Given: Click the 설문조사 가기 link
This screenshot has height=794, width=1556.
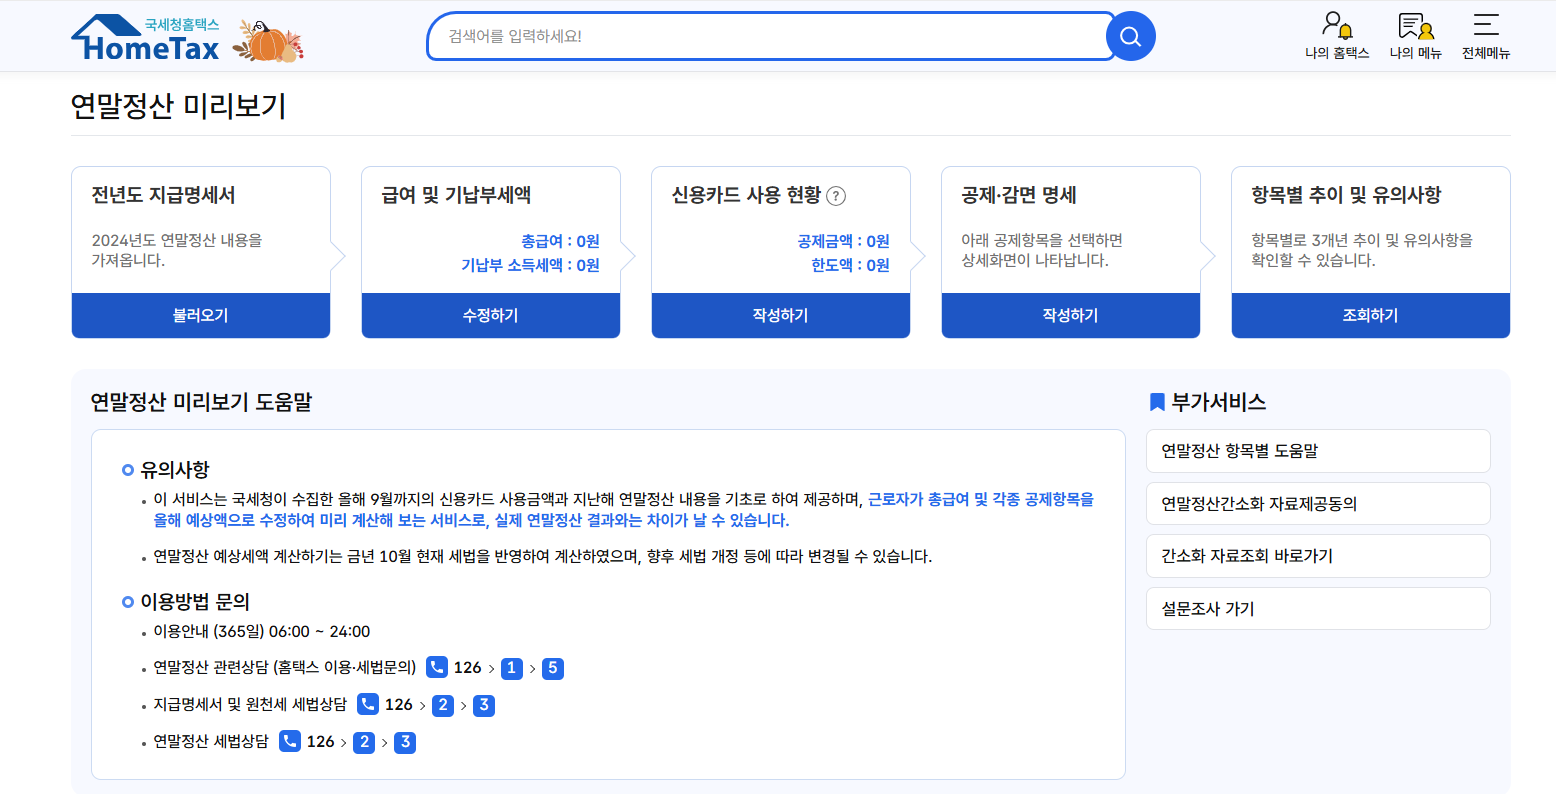Looking at the screenshot, I should (x=1317, y=608).
